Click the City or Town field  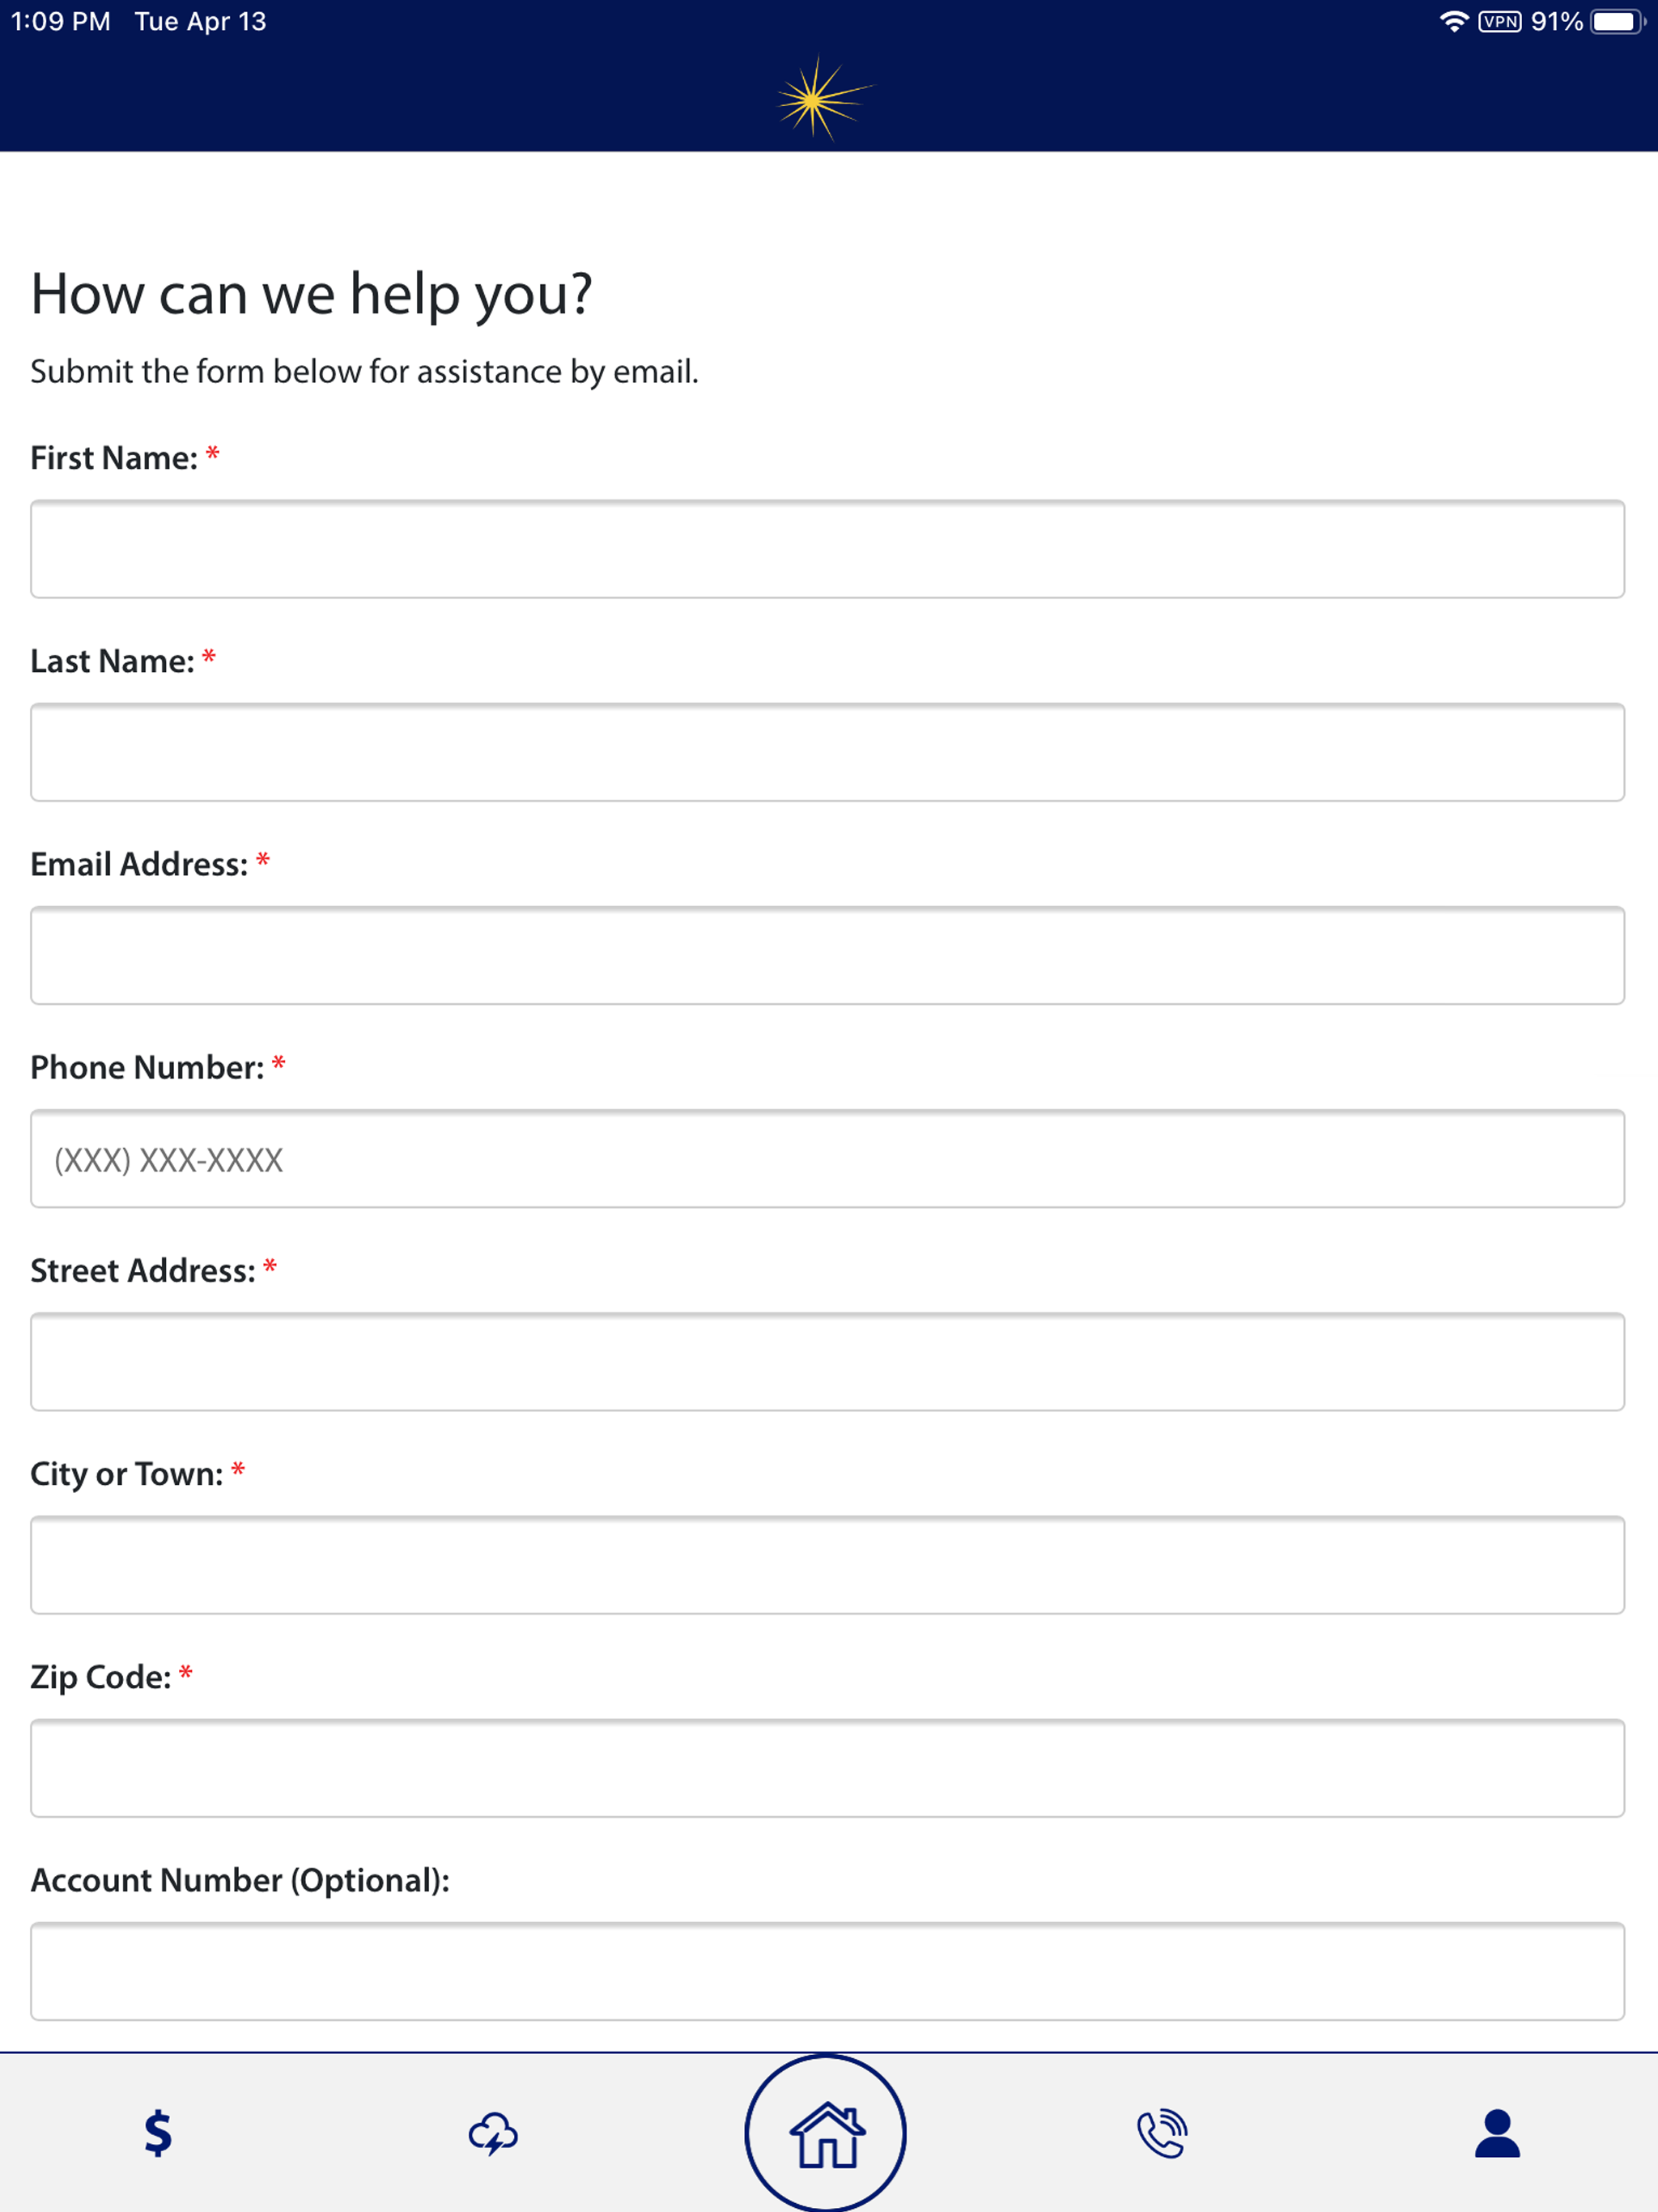pos(827,1564)
